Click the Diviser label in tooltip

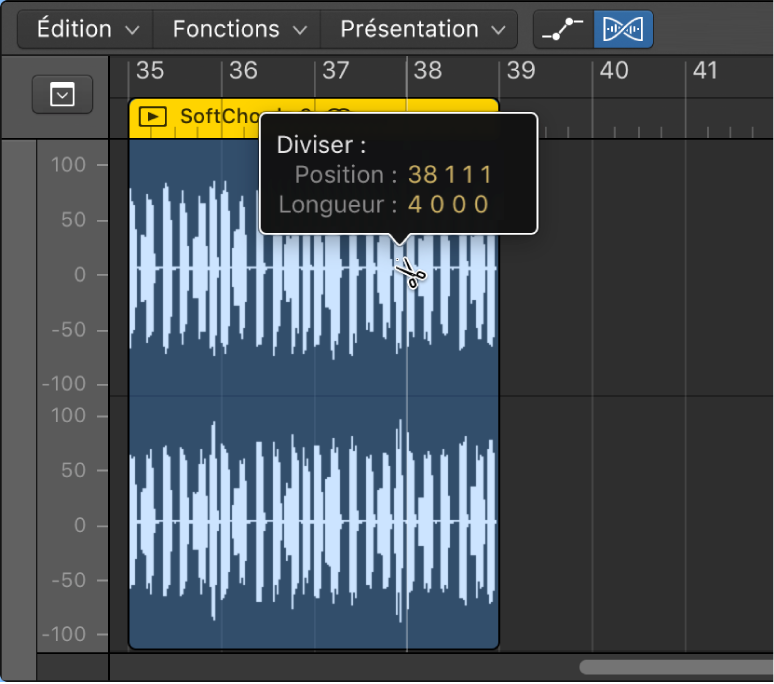(321, 145)
